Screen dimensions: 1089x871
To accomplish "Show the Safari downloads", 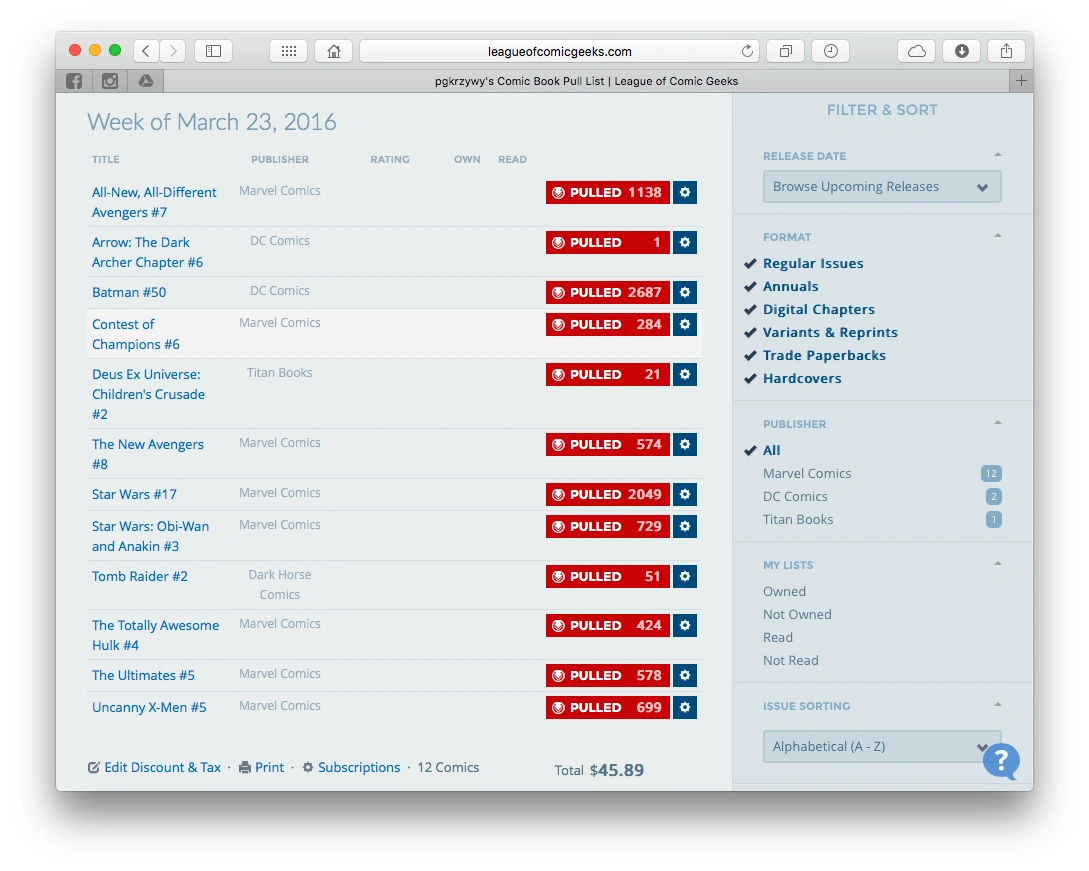I will point(962,51).
